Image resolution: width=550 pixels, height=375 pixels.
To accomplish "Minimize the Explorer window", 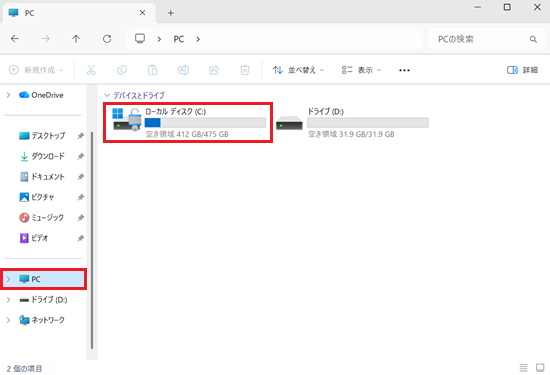I will click(477, 7).
